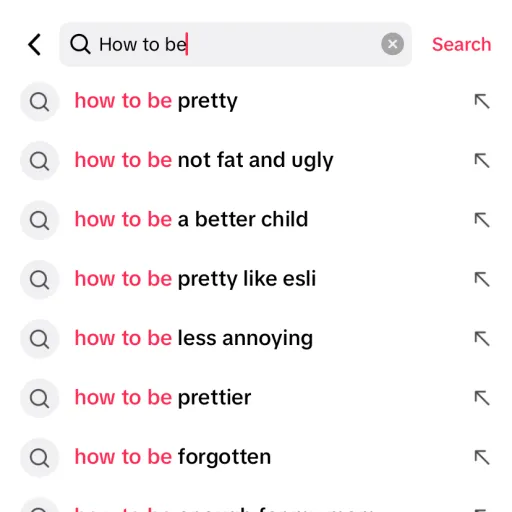This screenshot has height=512, width=512.
Task: Insert 'not fat and ugly' suggestion via arrow
Action: 482,161
